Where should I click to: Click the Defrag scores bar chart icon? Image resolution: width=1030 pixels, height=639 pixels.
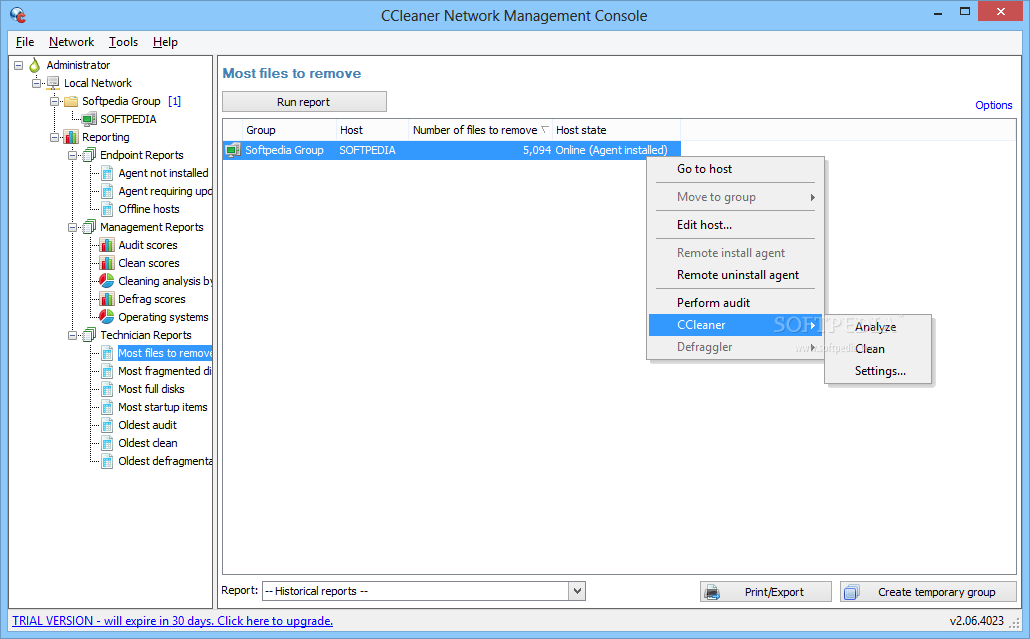(107, 299)
